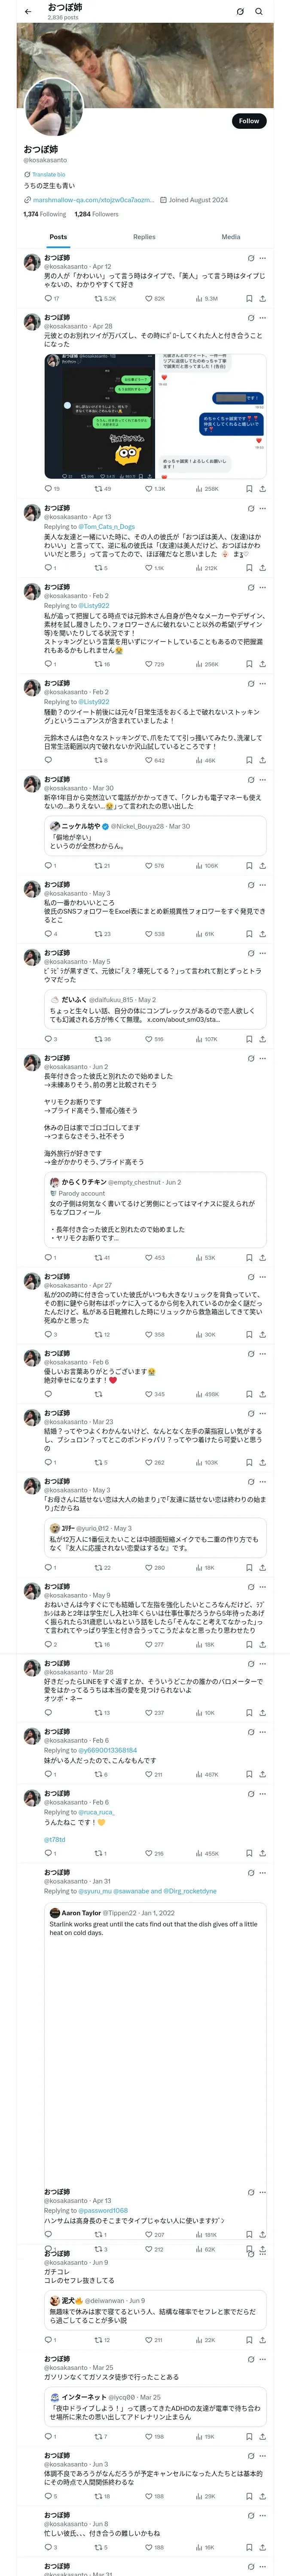Open more menu on the Jun 2 post
Screen dimensions: 290x2576
(x=263, y=1058)
